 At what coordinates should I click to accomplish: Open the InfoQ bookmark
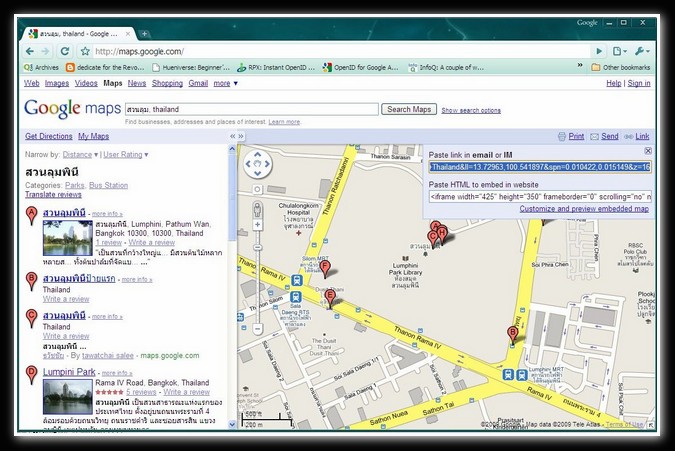pos(446,68)
